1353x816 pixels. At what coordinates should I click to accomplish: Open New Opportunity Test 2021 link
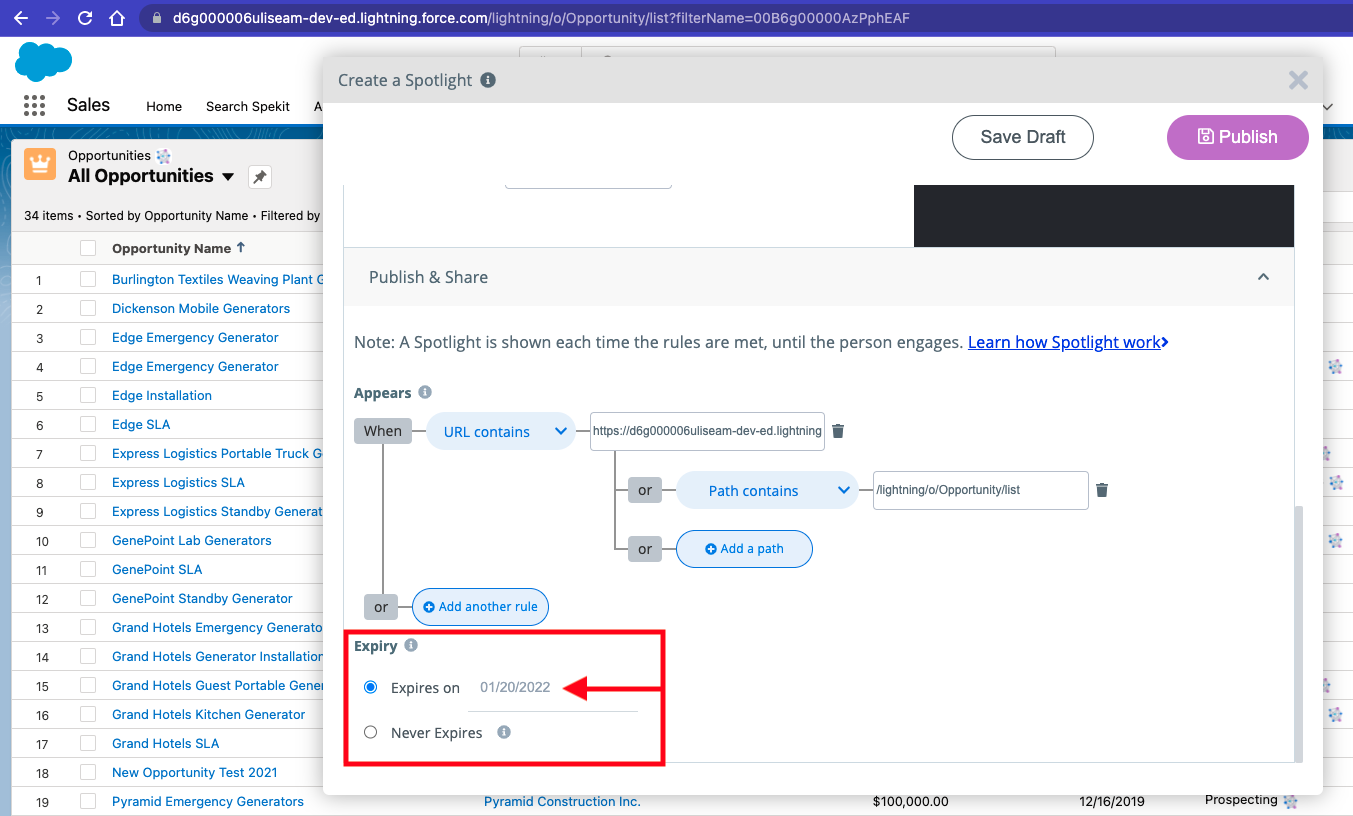195,772
